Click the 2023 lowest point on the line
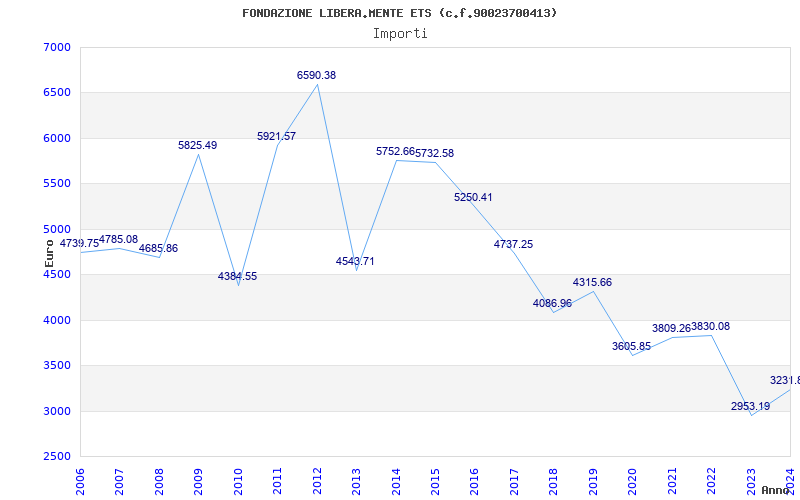 (x=752, y=415)
